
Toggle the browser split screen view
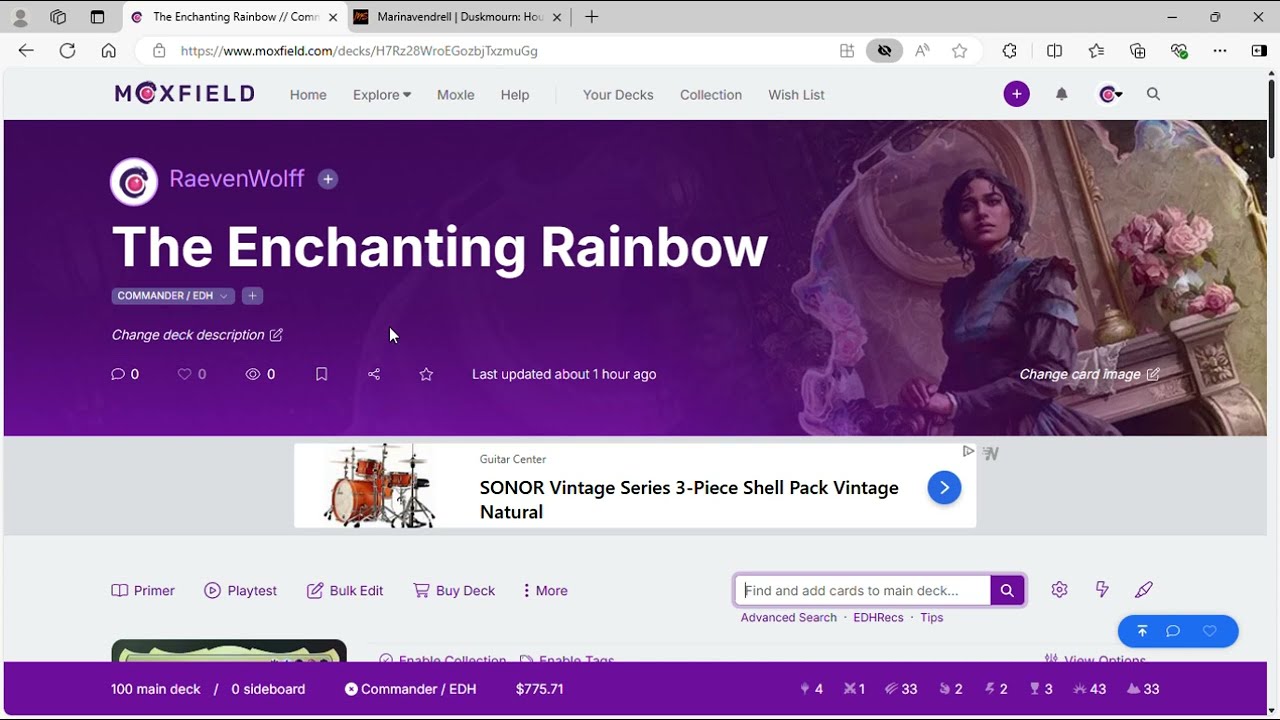click(x=1054, y=51)
